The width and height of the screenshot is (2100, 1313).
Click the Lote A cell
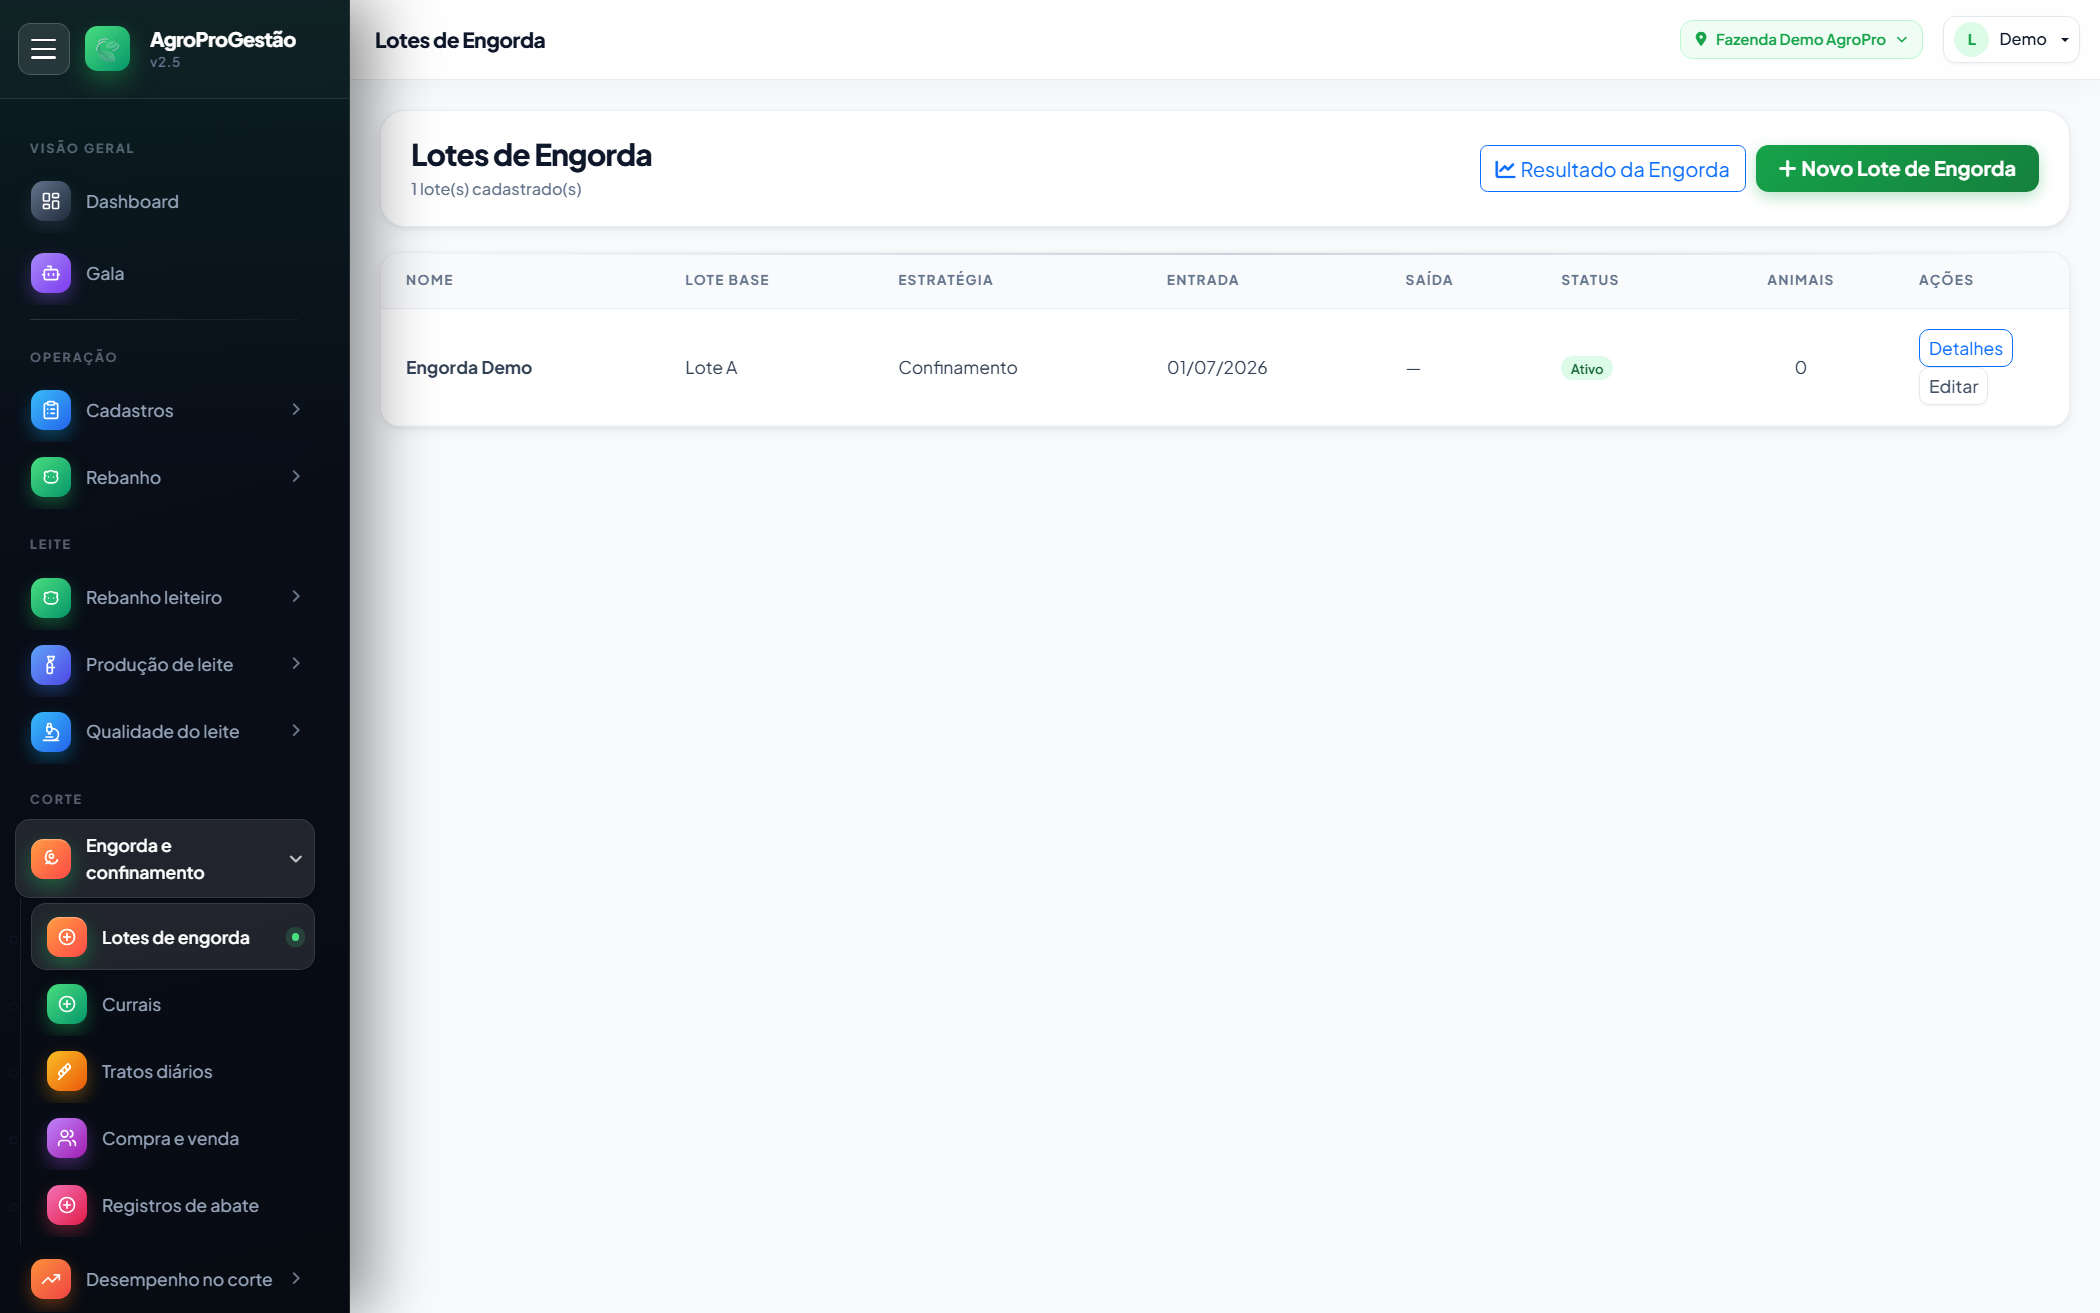pos(711,367)
